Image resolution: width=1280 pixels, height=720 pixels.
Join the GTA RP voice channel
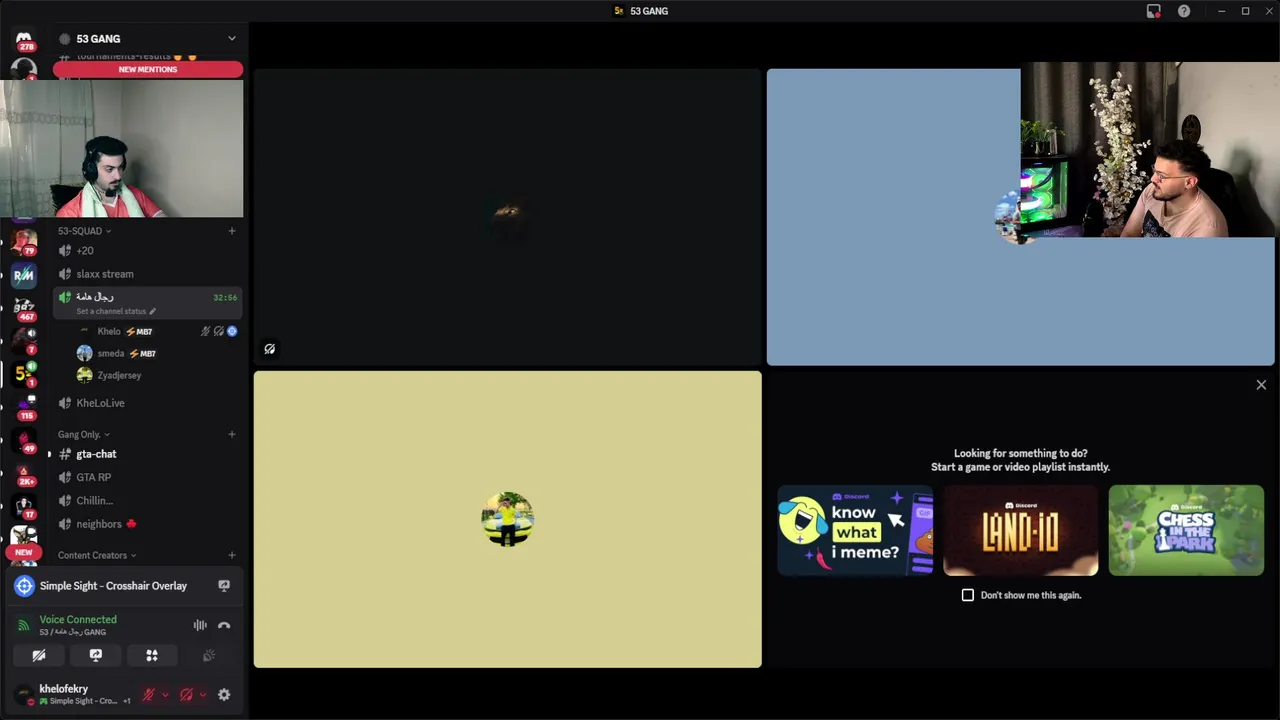coord(148,477)
